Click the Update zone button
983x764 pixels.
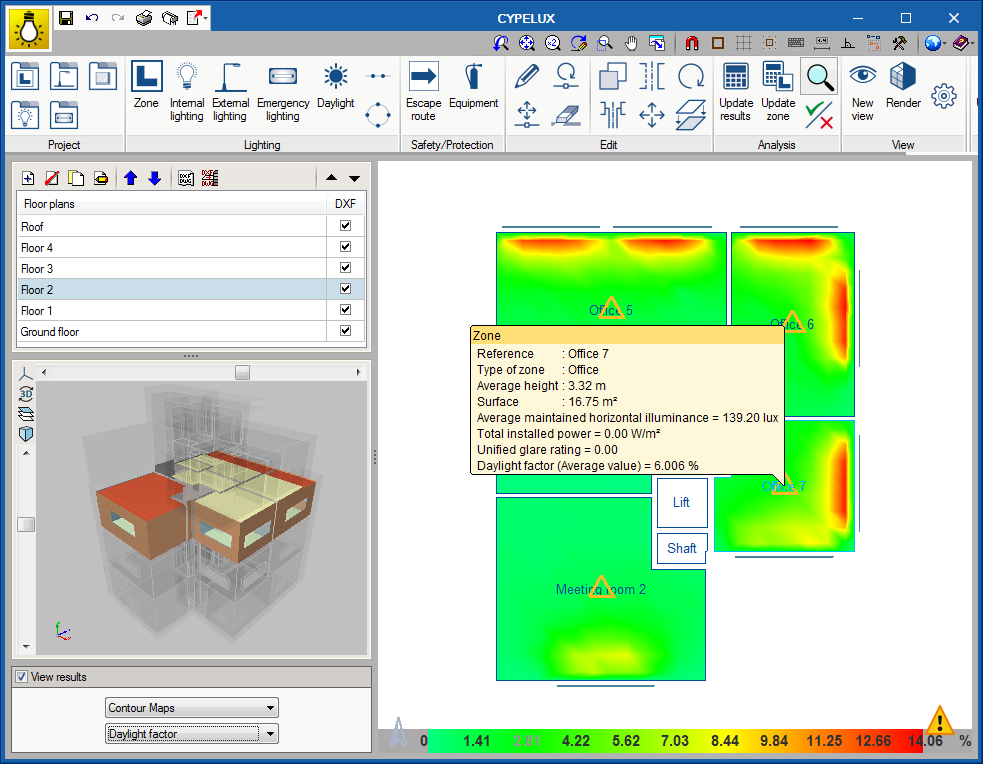click(x=778, y=89)
